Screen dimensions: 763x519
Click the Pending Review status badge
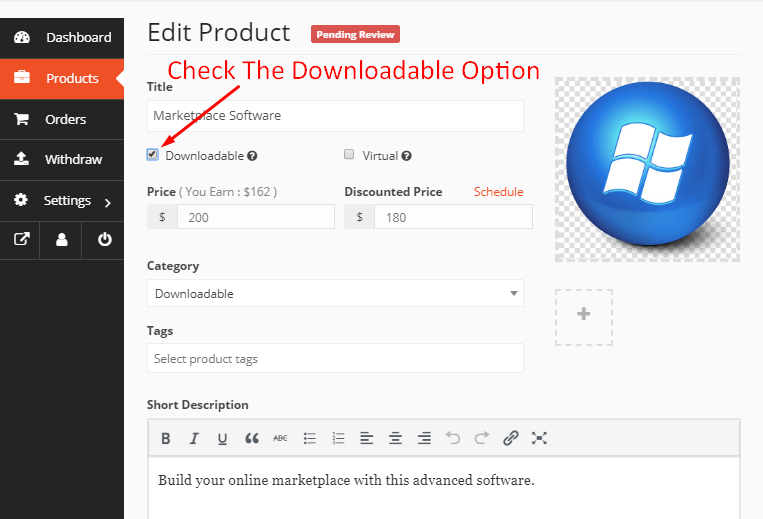click(355, 35)
